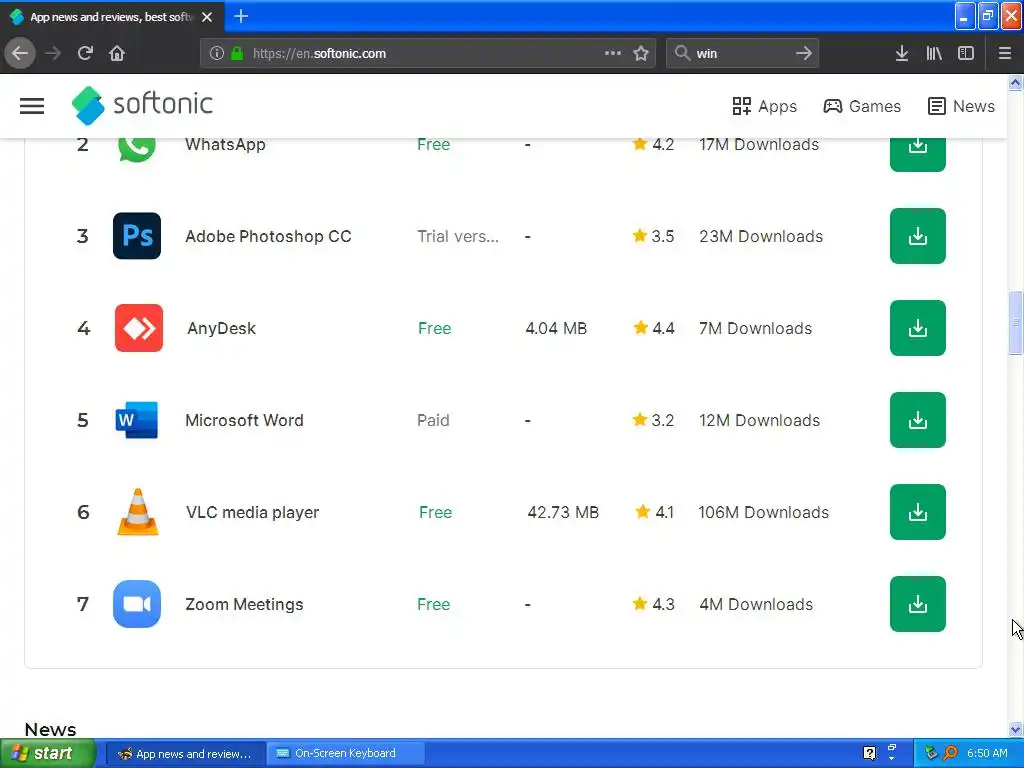Select the App news and reviews tab
1024x768 pixels.
pyautogui.click(x=112, y=17)
